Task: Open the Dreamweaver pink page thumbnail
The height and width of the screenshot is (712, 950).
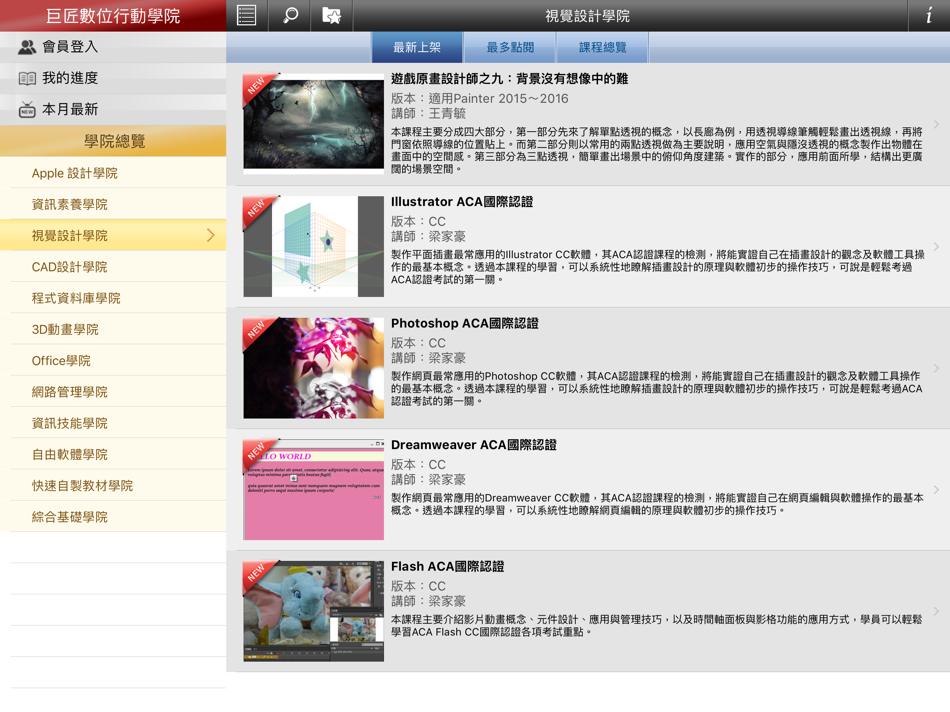Action: pos(313,490)
